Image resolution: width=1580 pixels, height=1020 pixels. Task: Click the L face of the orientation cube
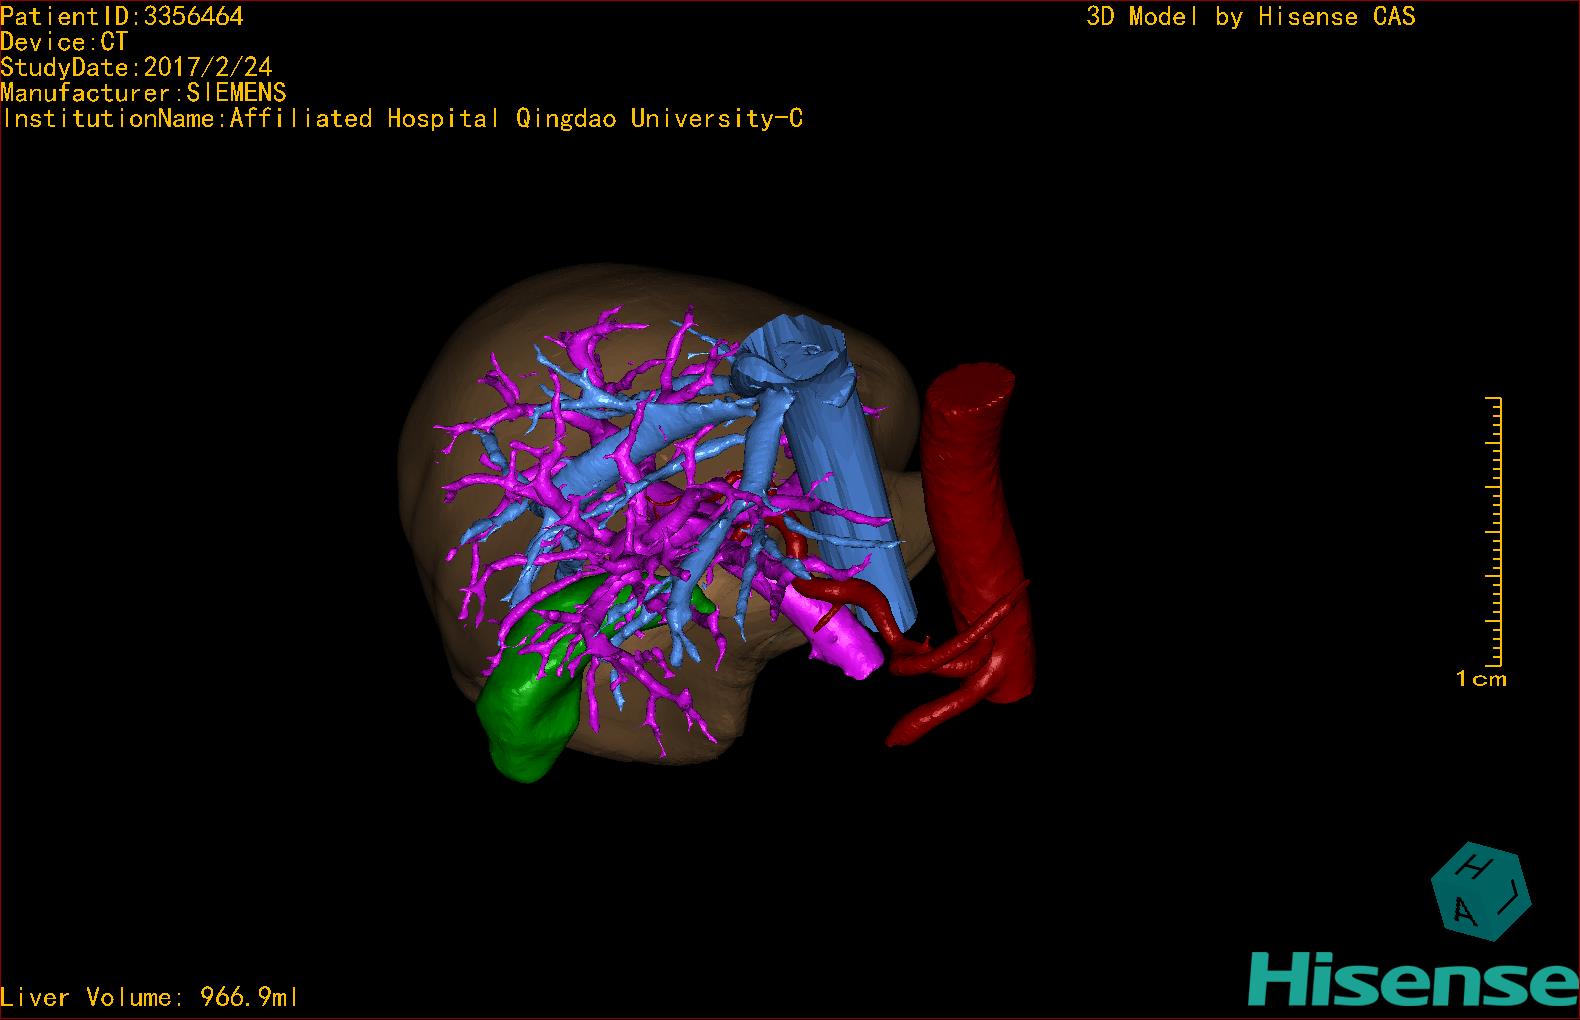(x=1513, y=898)
